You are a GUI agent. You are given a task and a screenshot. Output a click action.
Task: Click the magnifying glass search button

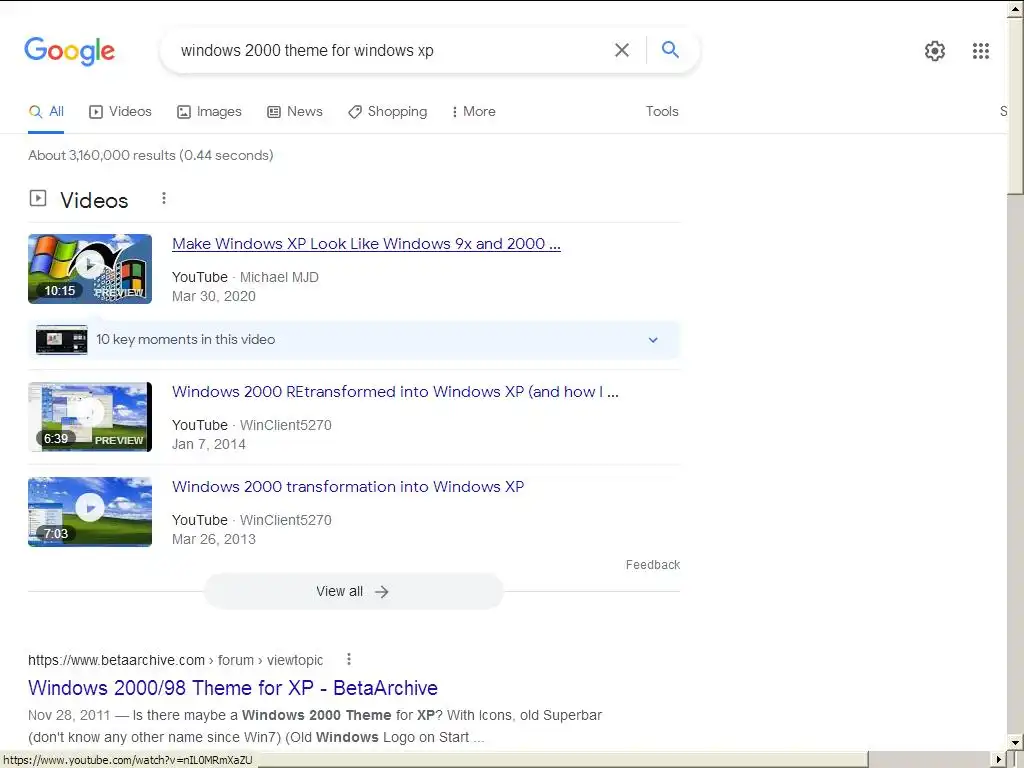[x=670, y=50]
